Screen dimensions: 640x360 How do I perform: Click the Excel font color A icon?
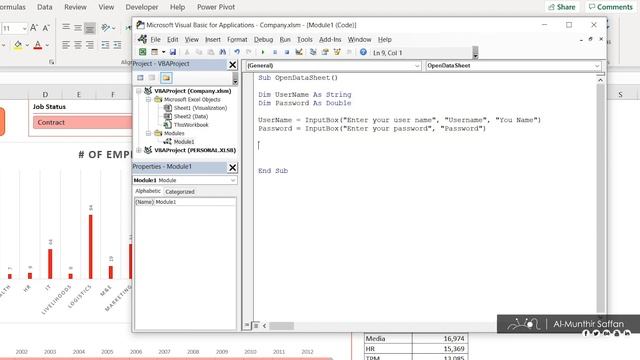click(x=38, y=45)
